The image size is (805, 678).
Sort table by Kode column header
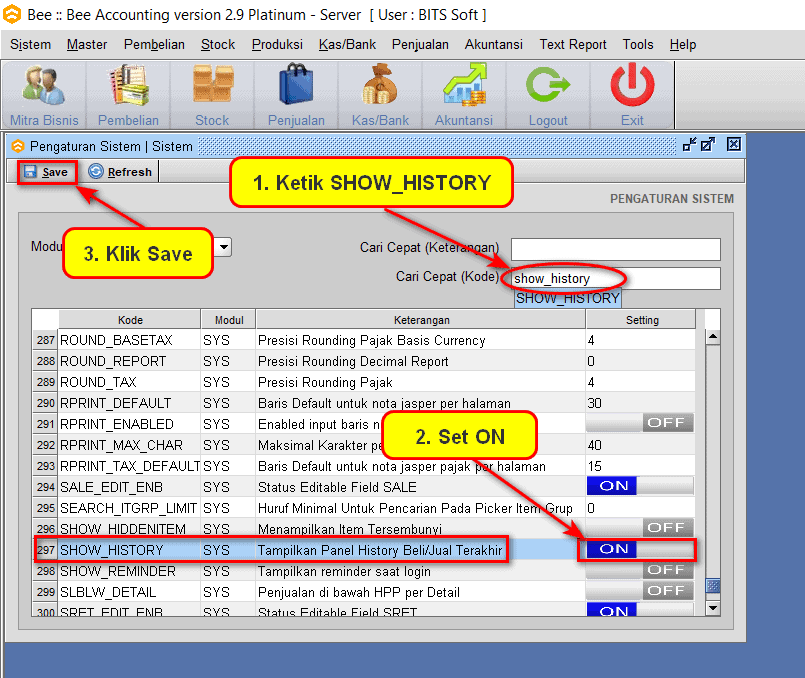[130, 320]
